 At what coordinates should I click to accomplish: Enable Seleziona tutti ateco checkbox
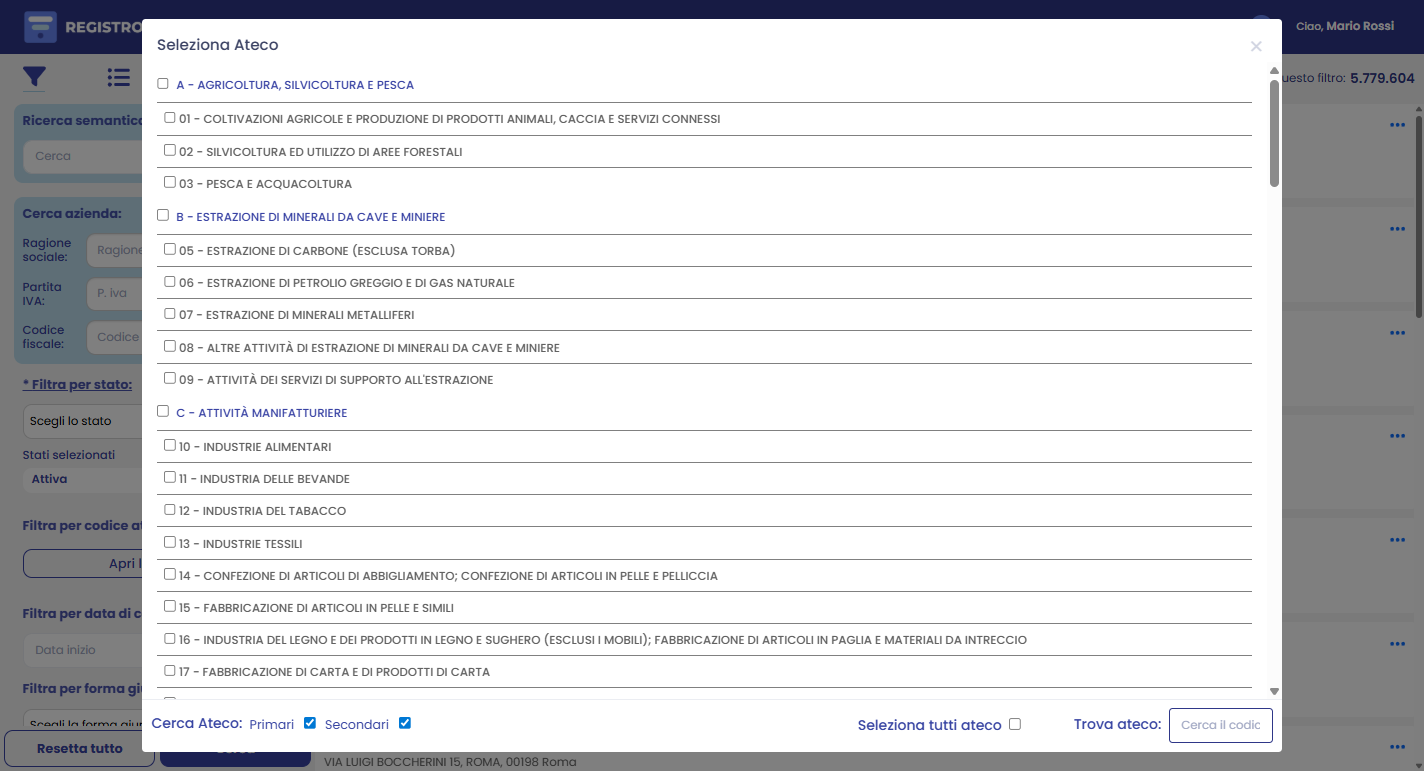1015,724
